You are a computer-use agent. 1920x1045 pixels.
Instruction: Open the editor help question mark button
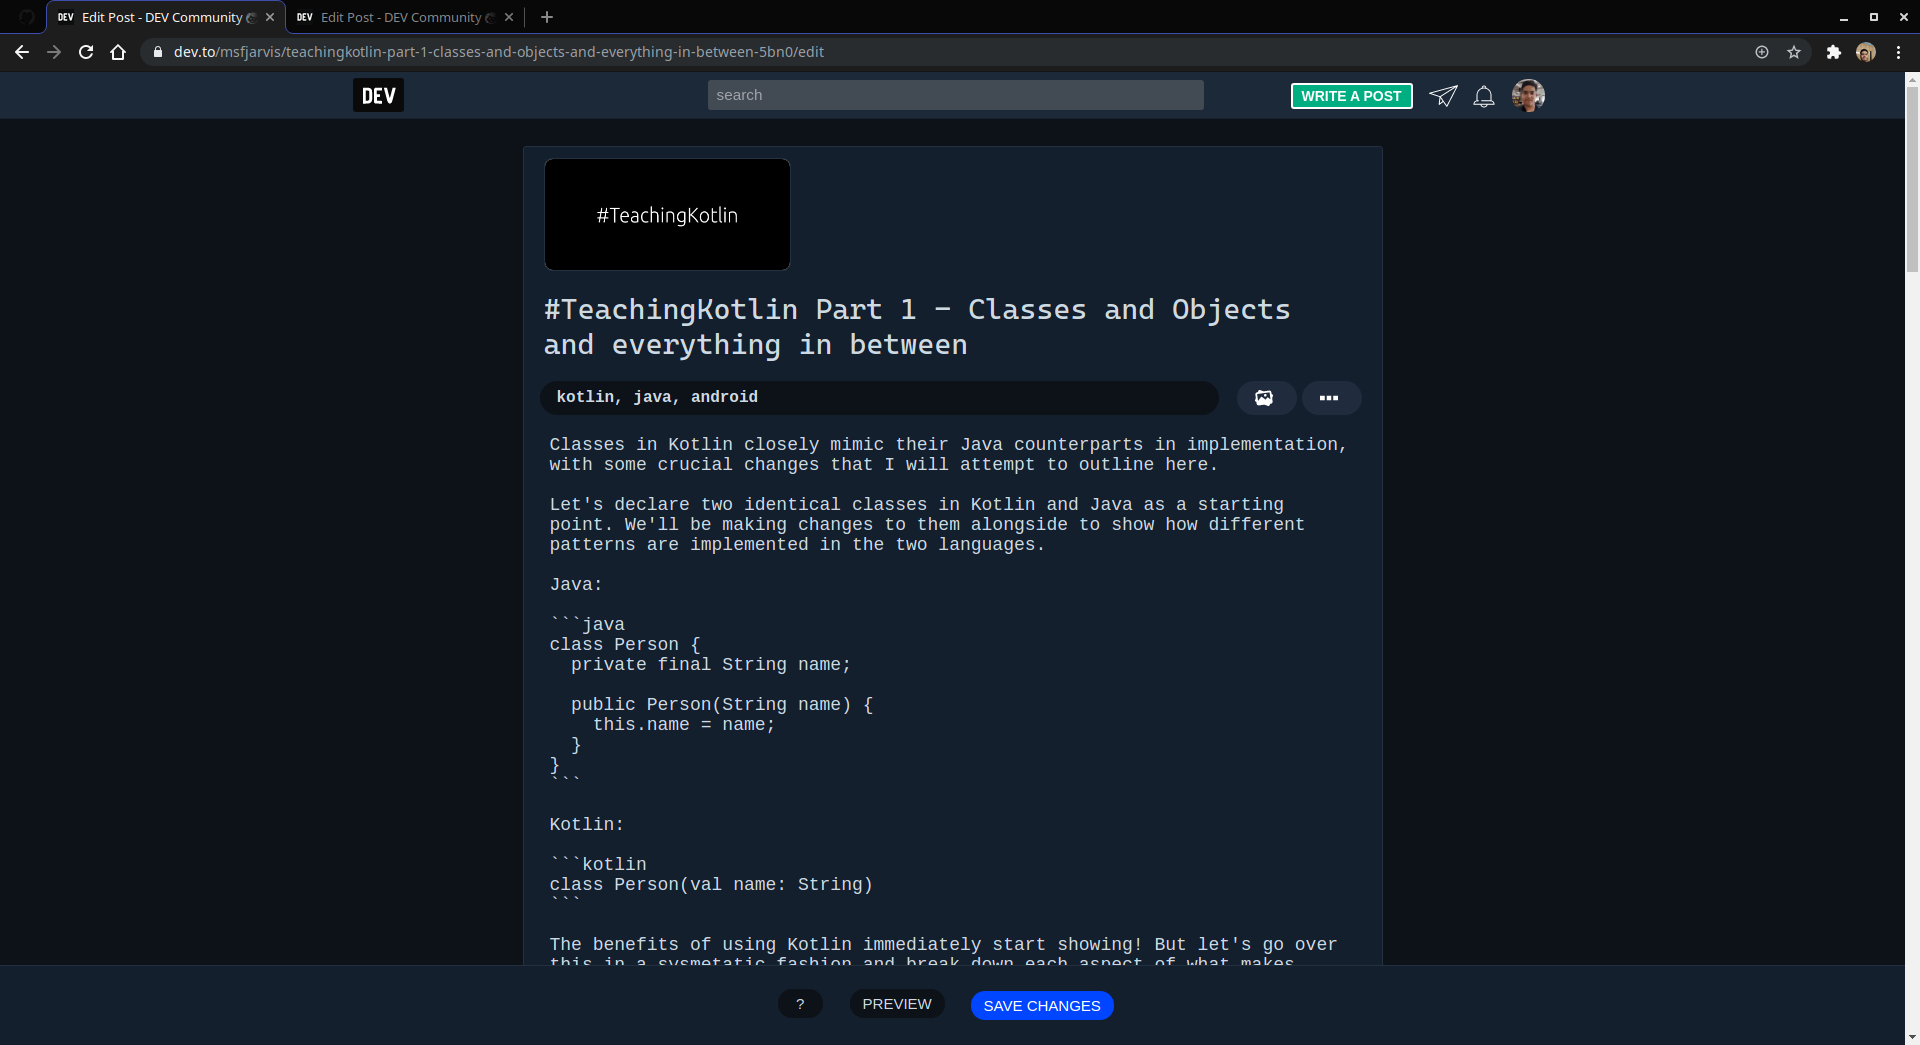point(800,1004)
